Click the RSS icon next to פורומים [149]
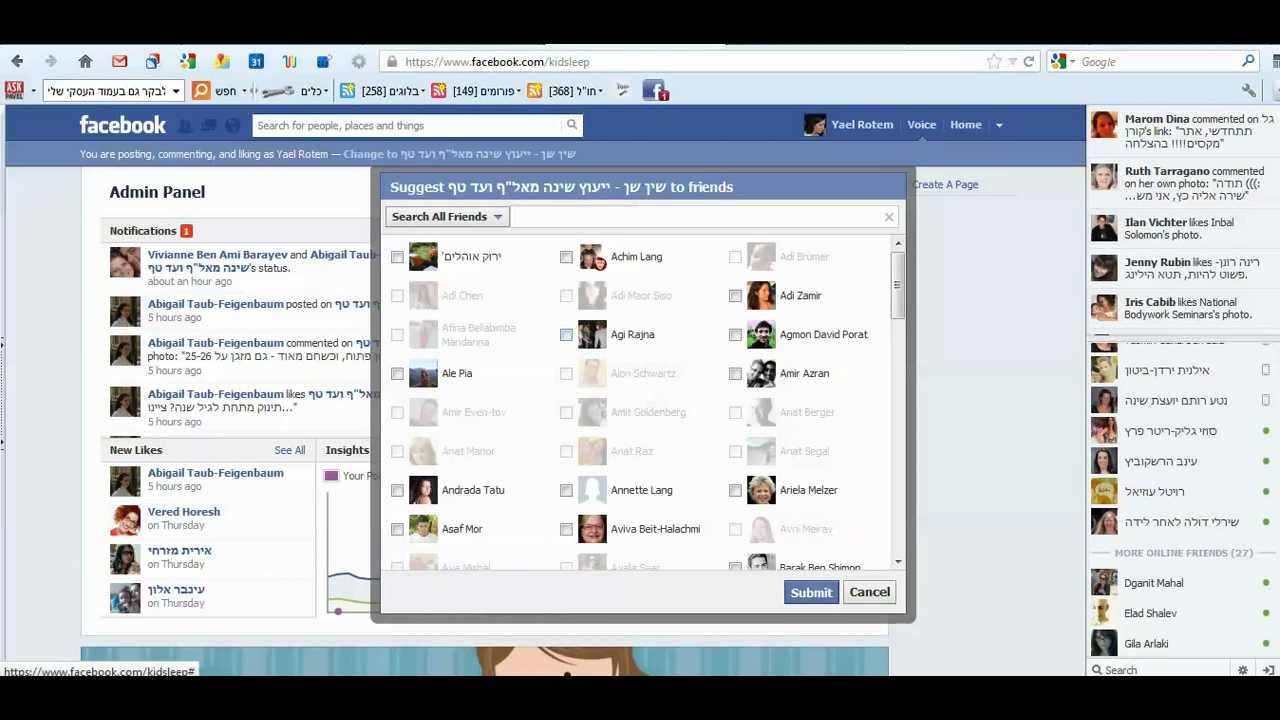 [441, 91]
